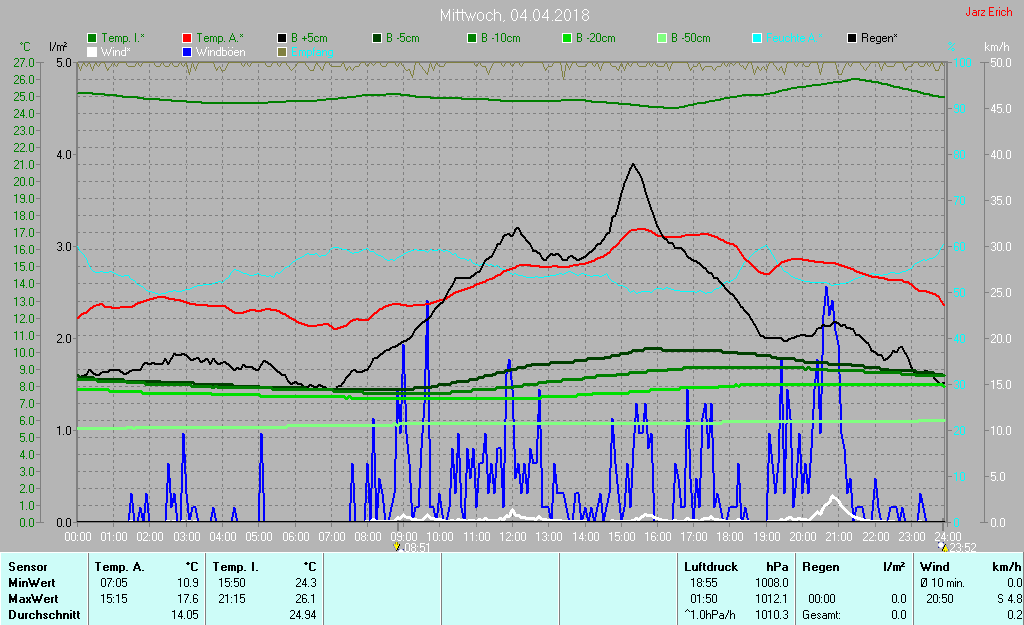Click the 08:51 marker below the time axis
The width and height of the screenshot is (1024, 625).
click(412, 547)
